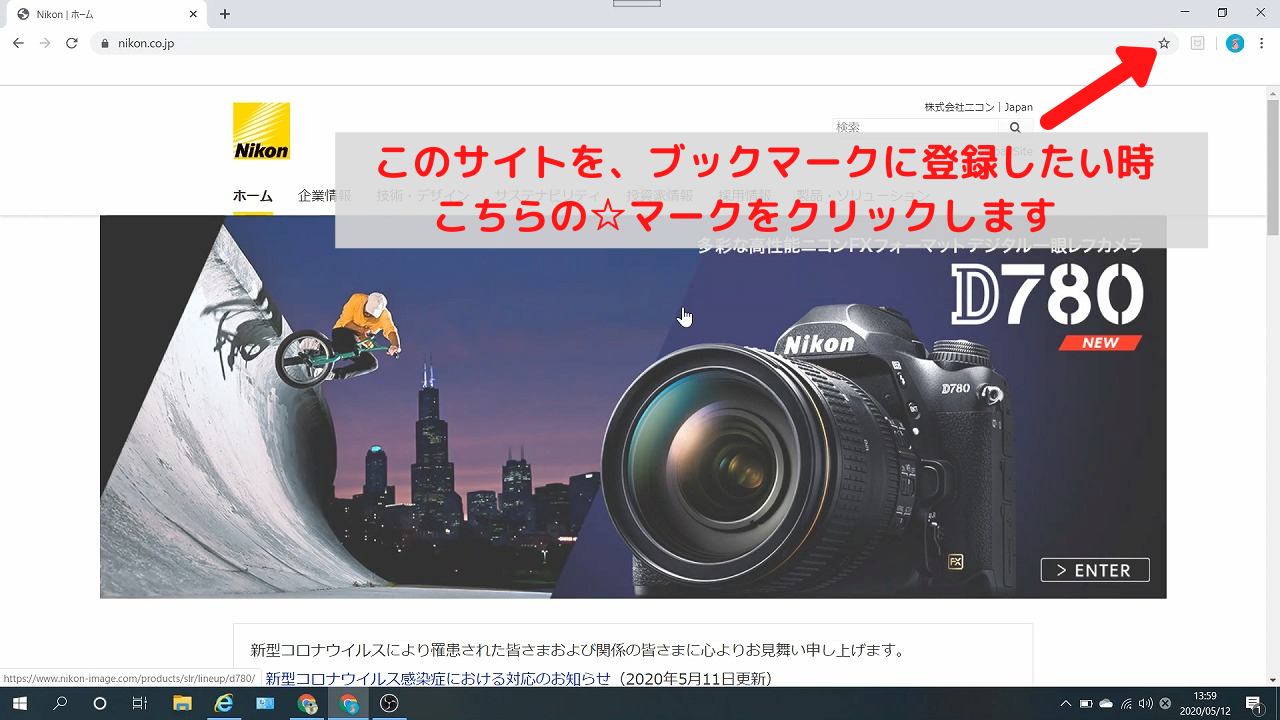This screenshot has height=720, width=1280.
Task: Select the Nikon | ホーム tab
Action: 107,14
